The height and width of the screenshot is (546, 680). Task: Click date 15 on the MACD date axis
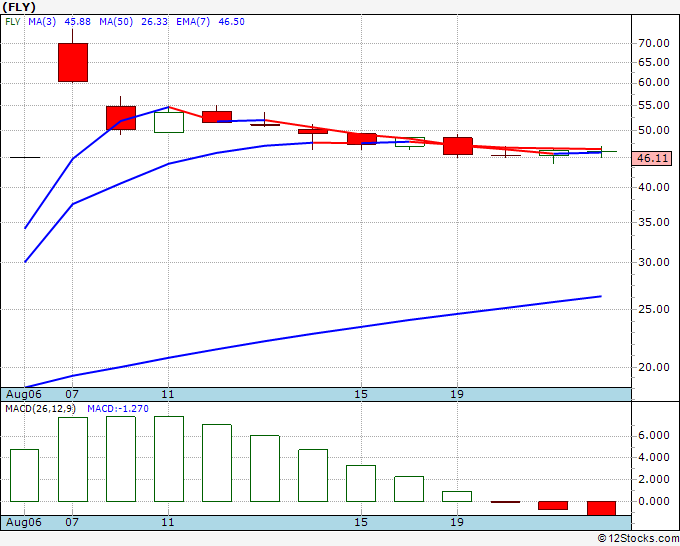click(361, 522)
